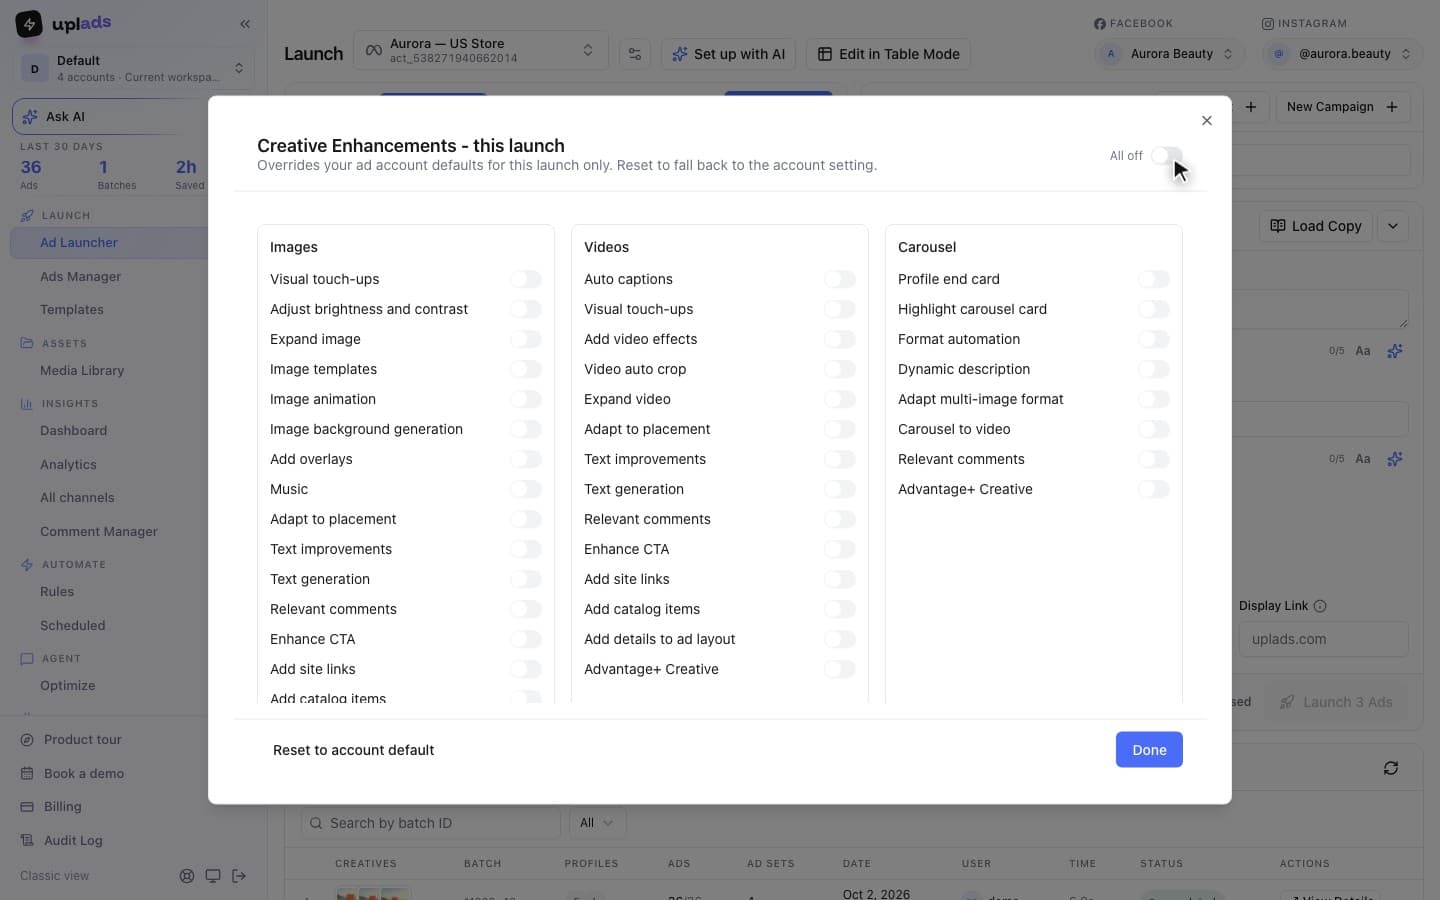Image resolution: width=1440 pixels, height=900 pixels.
Task: Click the help lifebuoy icon in sidebar footer
Action: [187, 876]
